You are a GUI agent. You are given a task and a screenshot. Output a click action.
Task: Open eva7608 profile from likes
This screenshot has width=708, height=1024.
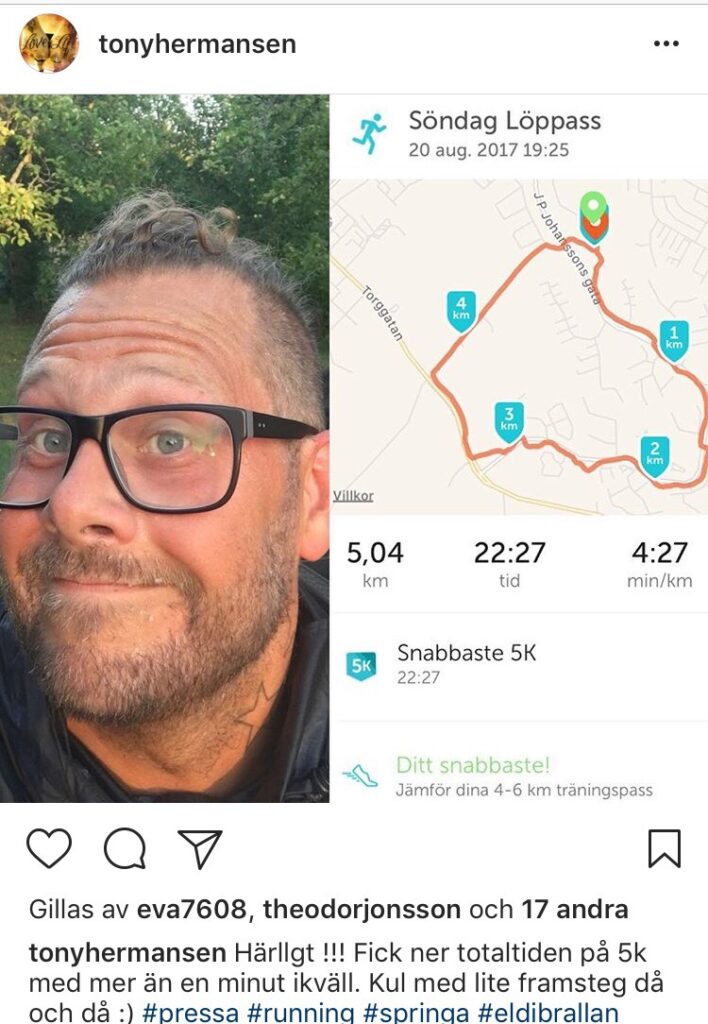pyautogui.click(x=191, y=909)
